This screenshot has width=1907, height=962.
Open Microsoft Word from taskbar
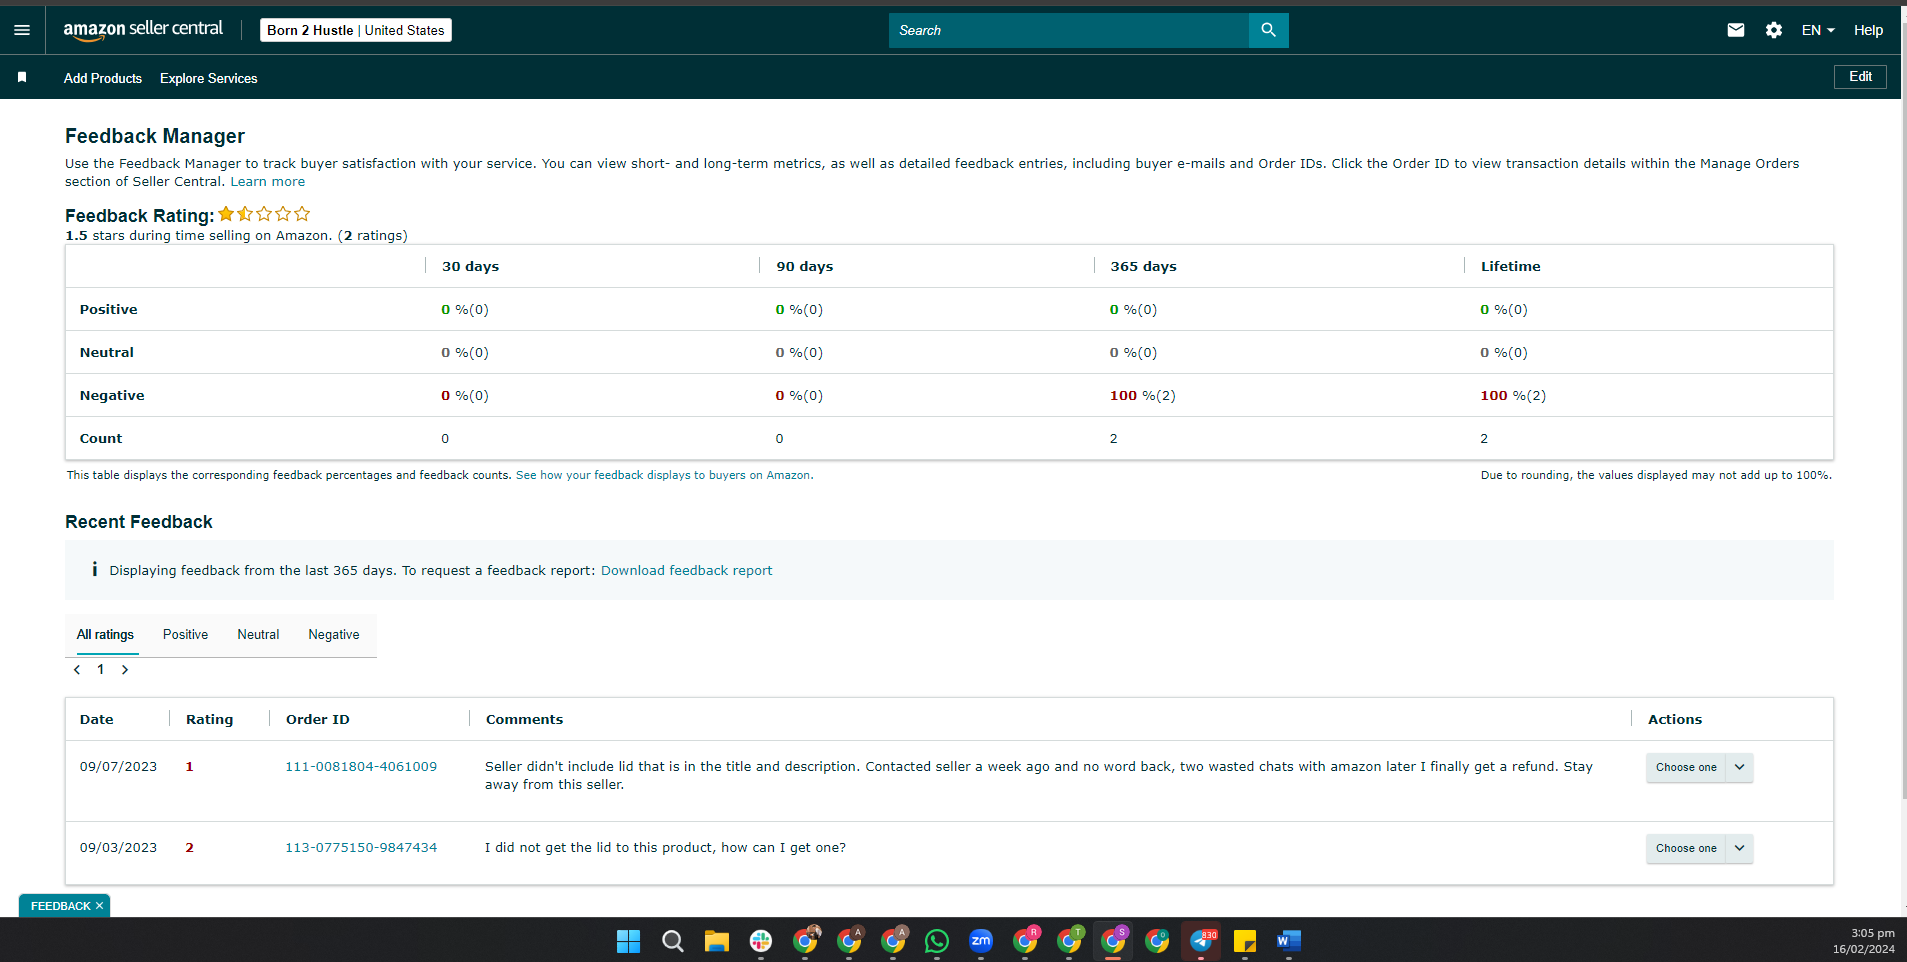pyautogui.click(x=1289, y=941)
